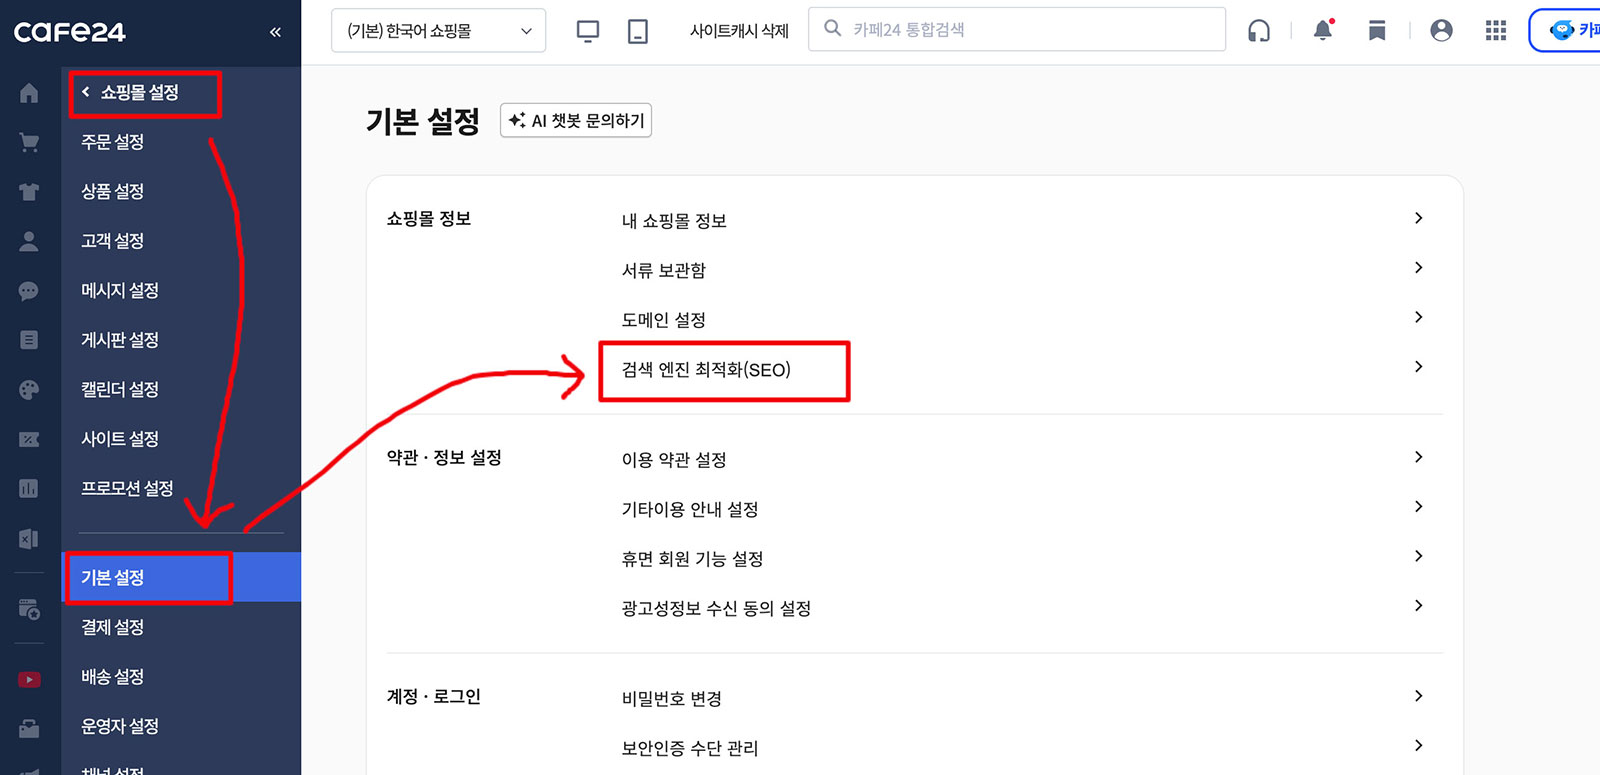Click the Cafe24 logo
This screenshot has width=1600, height=775.
pos(69,32)
